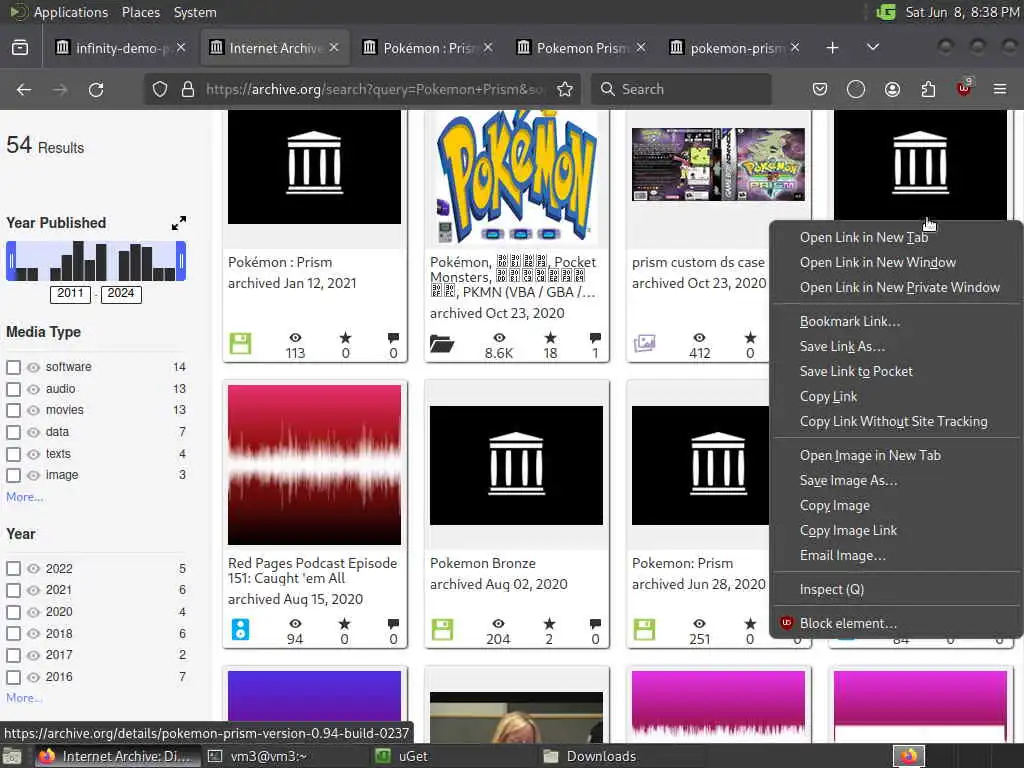The image size is (1024, 768).
Task: Open Red Pages Podcast Episode 151 link
Action: [312, 571]
